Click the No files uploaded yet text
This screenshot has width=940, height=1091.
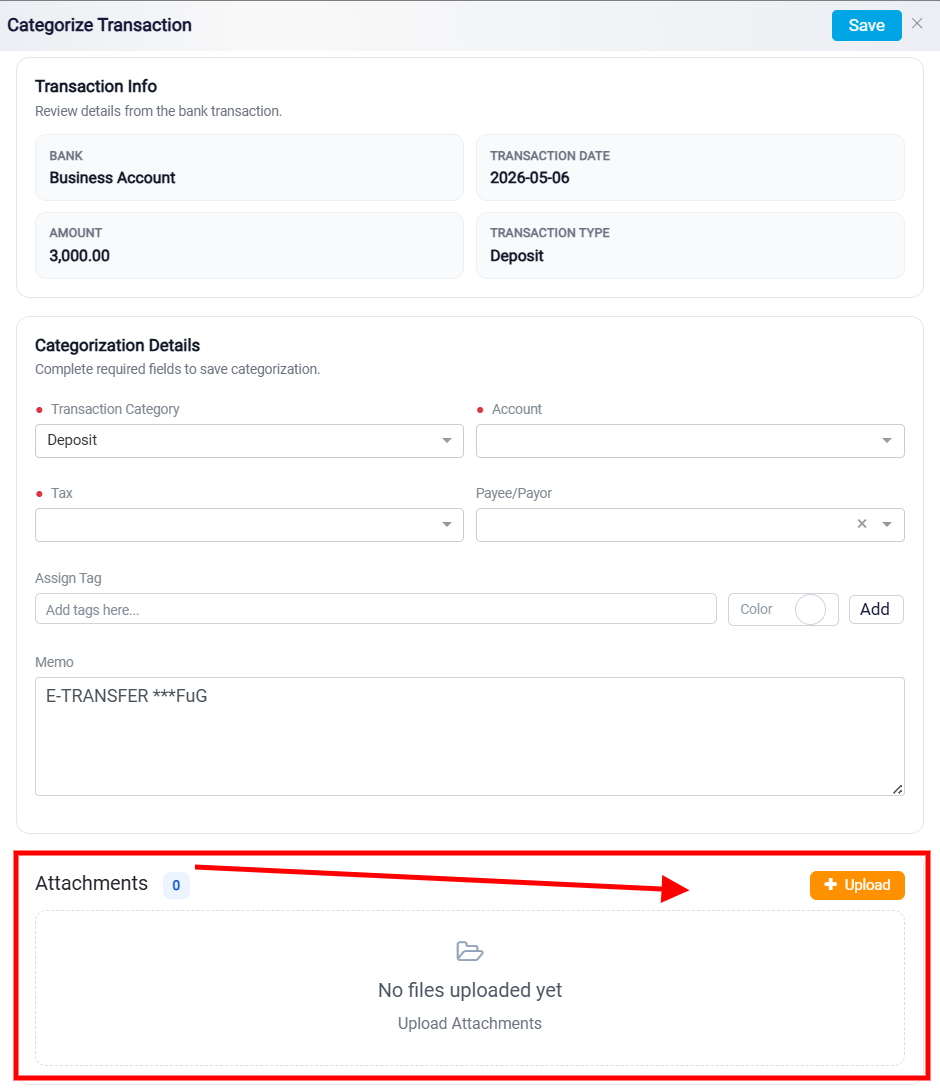click(x=470, y=990)
